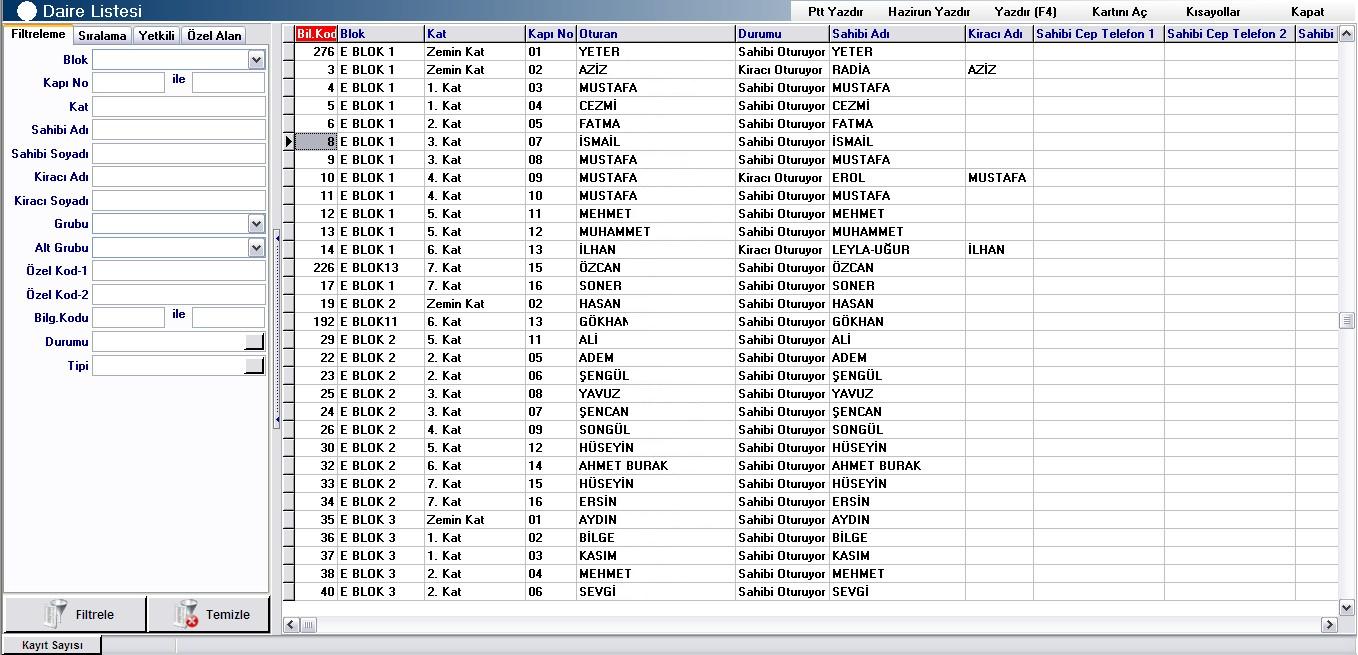Screen dimensions: 1358x655
Task: Open the Kısayollar menu
Action: (x=1213, y=12)
